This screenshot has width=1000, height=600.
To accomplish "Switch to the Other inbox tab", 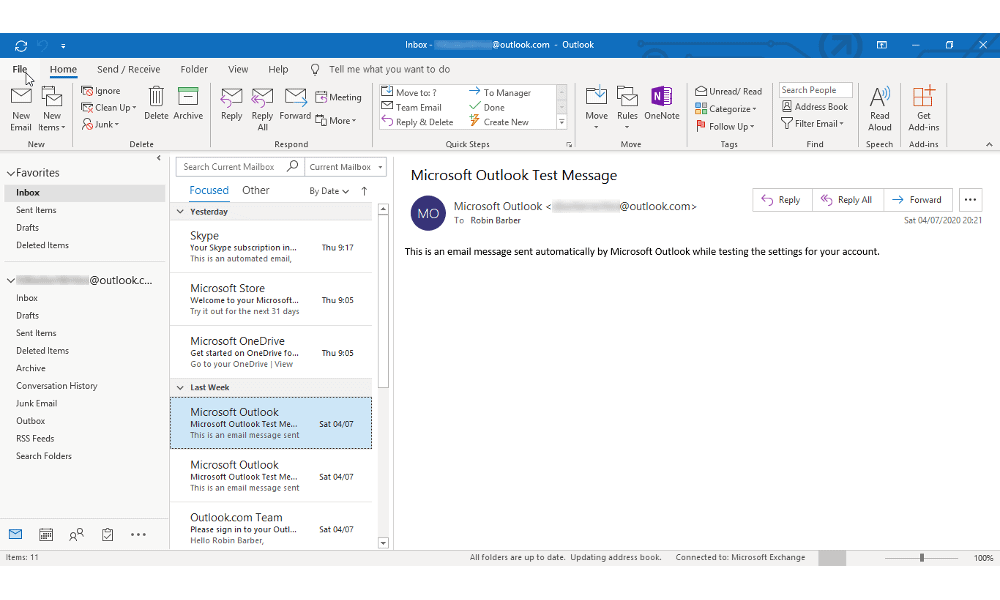I will [x=256, y=191].
